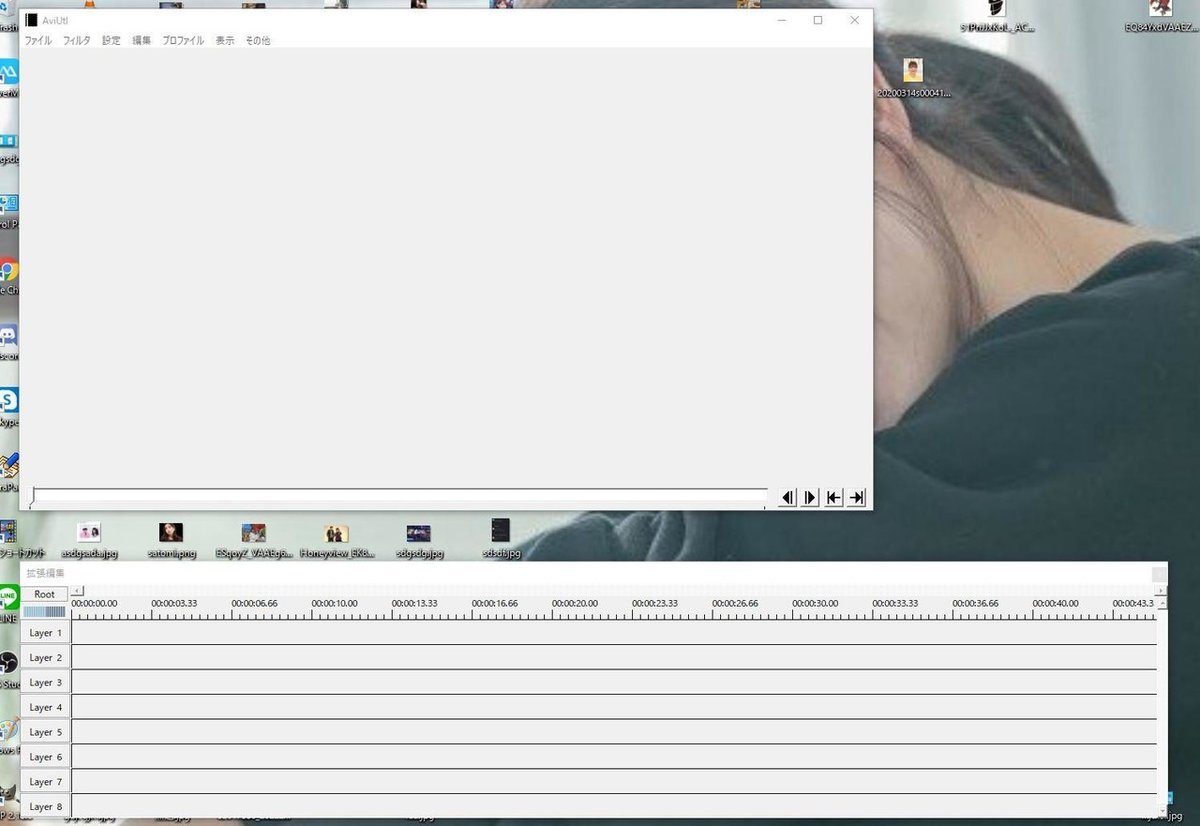The height and width of the screenshot is (826, 1200).
Task: Open the ファイル menu in AviUtl
Action: point(38,41)
